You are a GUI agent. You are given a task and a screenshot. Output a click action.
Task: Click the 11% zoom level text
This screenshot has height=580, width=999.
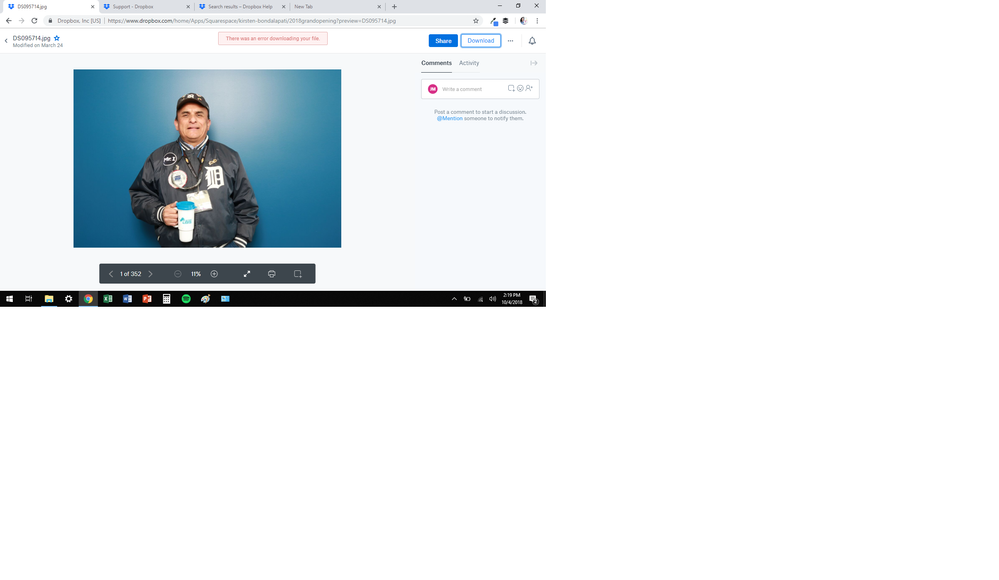pyautogui.click(x=196, y=274)
